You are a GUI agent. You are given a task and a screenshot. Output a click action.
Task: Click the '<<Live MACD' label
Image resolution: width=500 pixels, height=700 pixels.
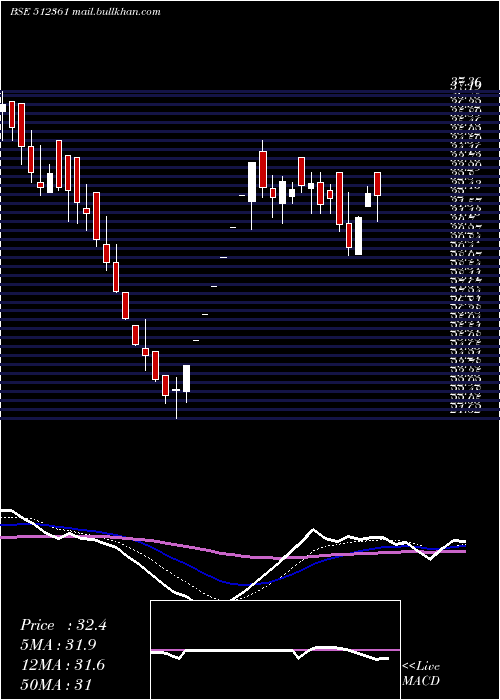(x=421, y=674)
